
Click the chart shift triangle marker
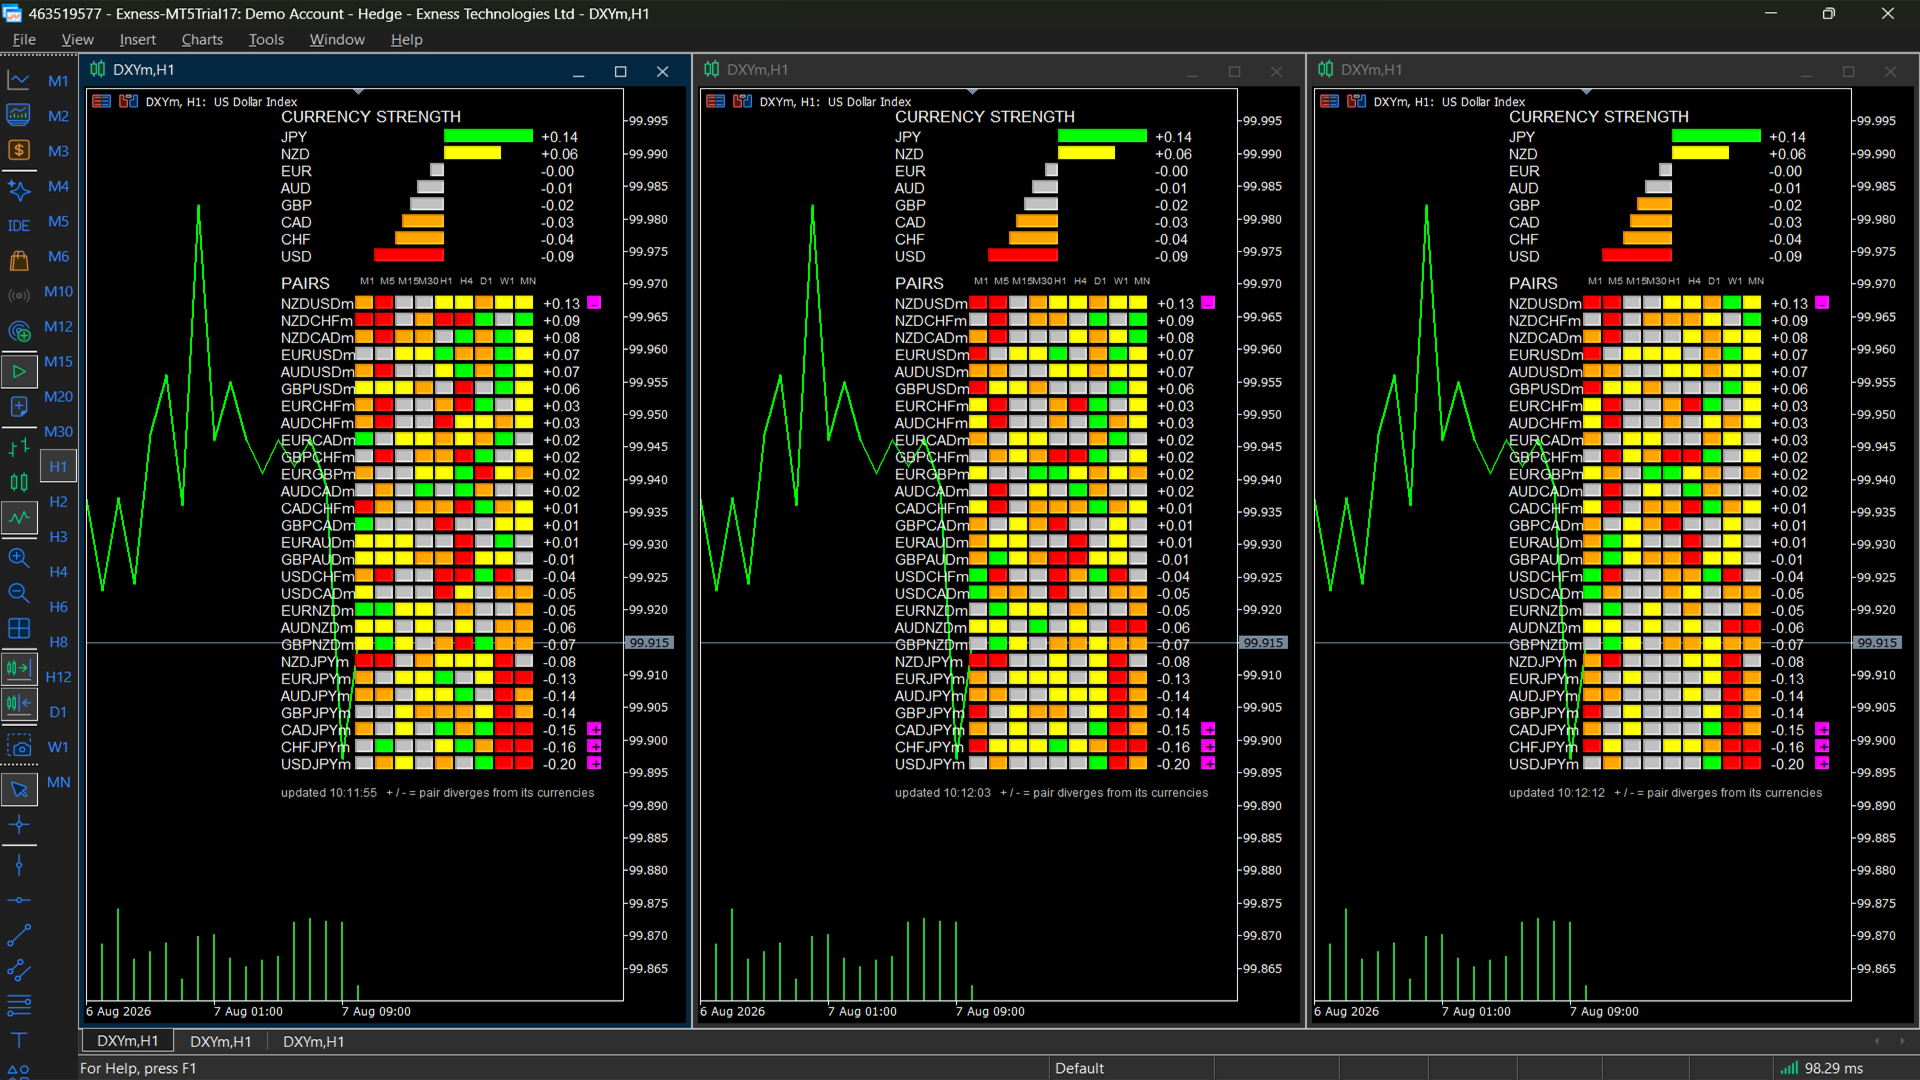358,92
